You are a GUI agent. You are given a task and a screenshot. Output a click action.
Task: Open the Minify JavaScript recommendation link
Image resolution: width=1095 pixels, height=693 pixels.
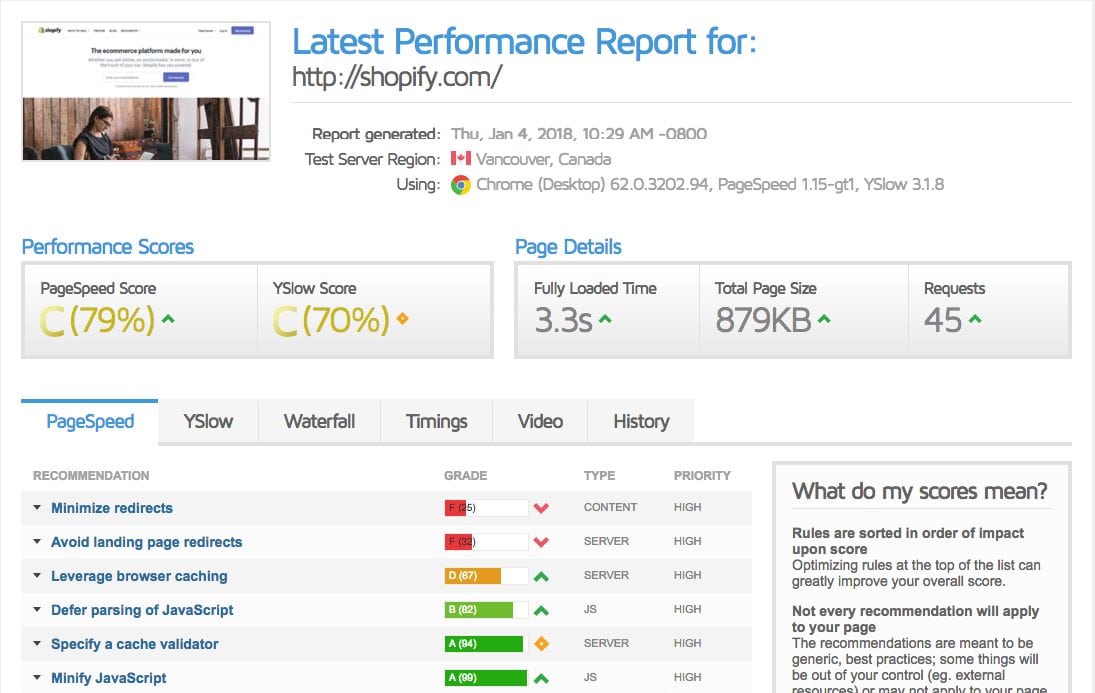[108, 678]
